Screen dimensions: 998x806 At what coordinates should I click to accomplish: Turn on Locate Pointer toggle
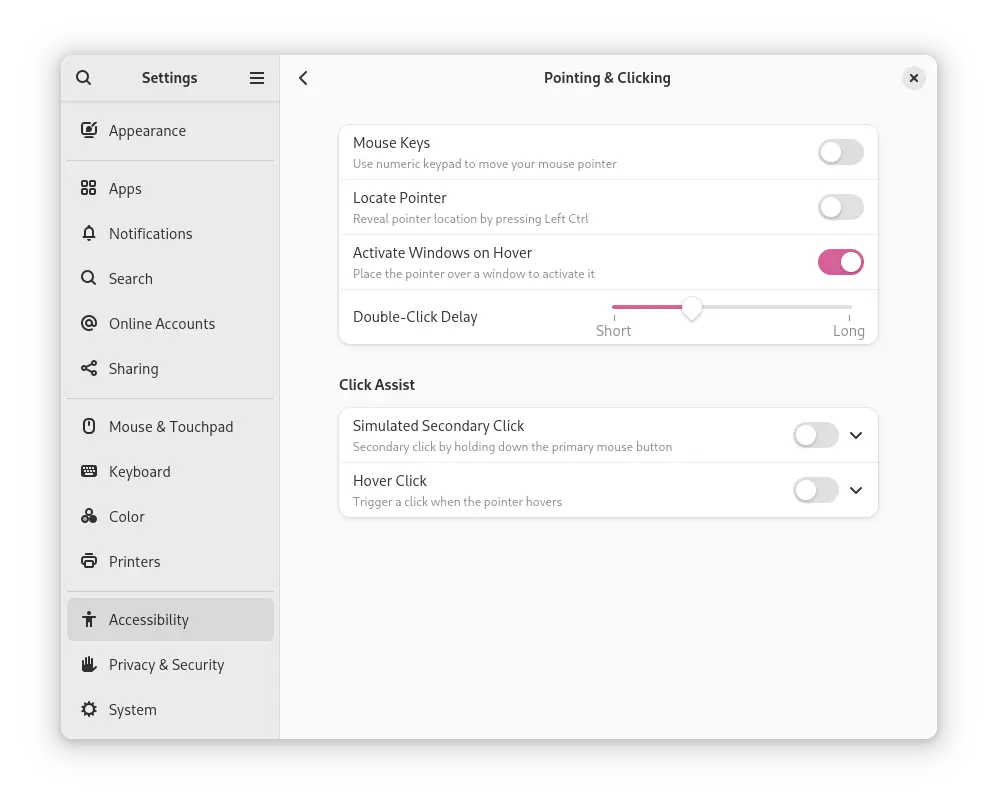[x=840, y=207]
